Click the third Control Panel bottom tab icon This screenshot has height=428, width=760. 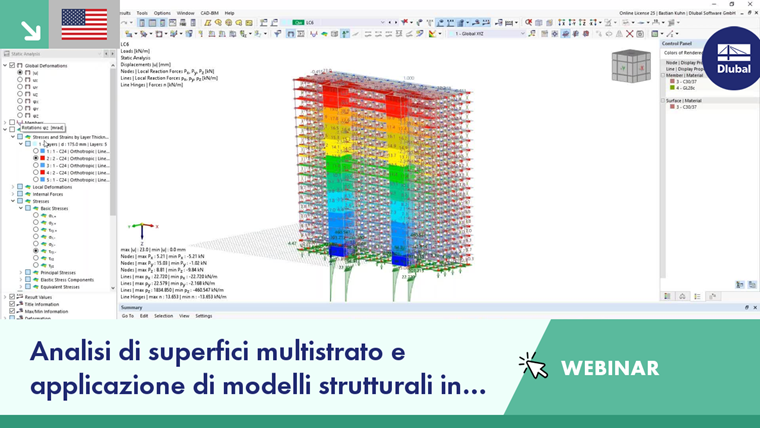coord(697,296)
